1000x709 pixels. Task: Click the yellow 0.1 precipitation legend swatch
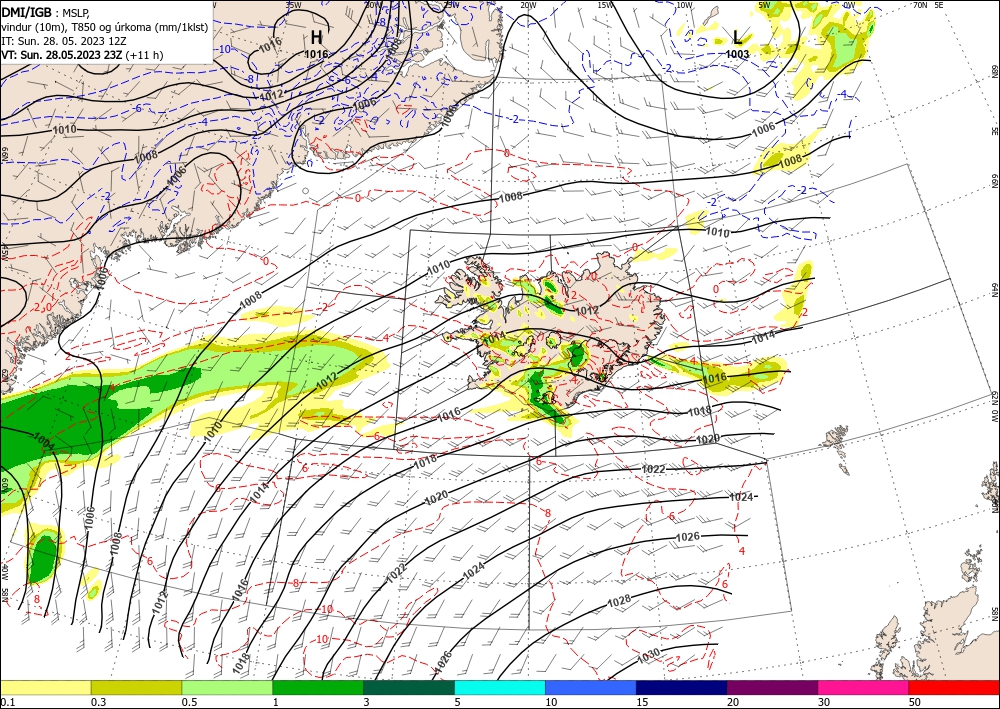[45, 687]
